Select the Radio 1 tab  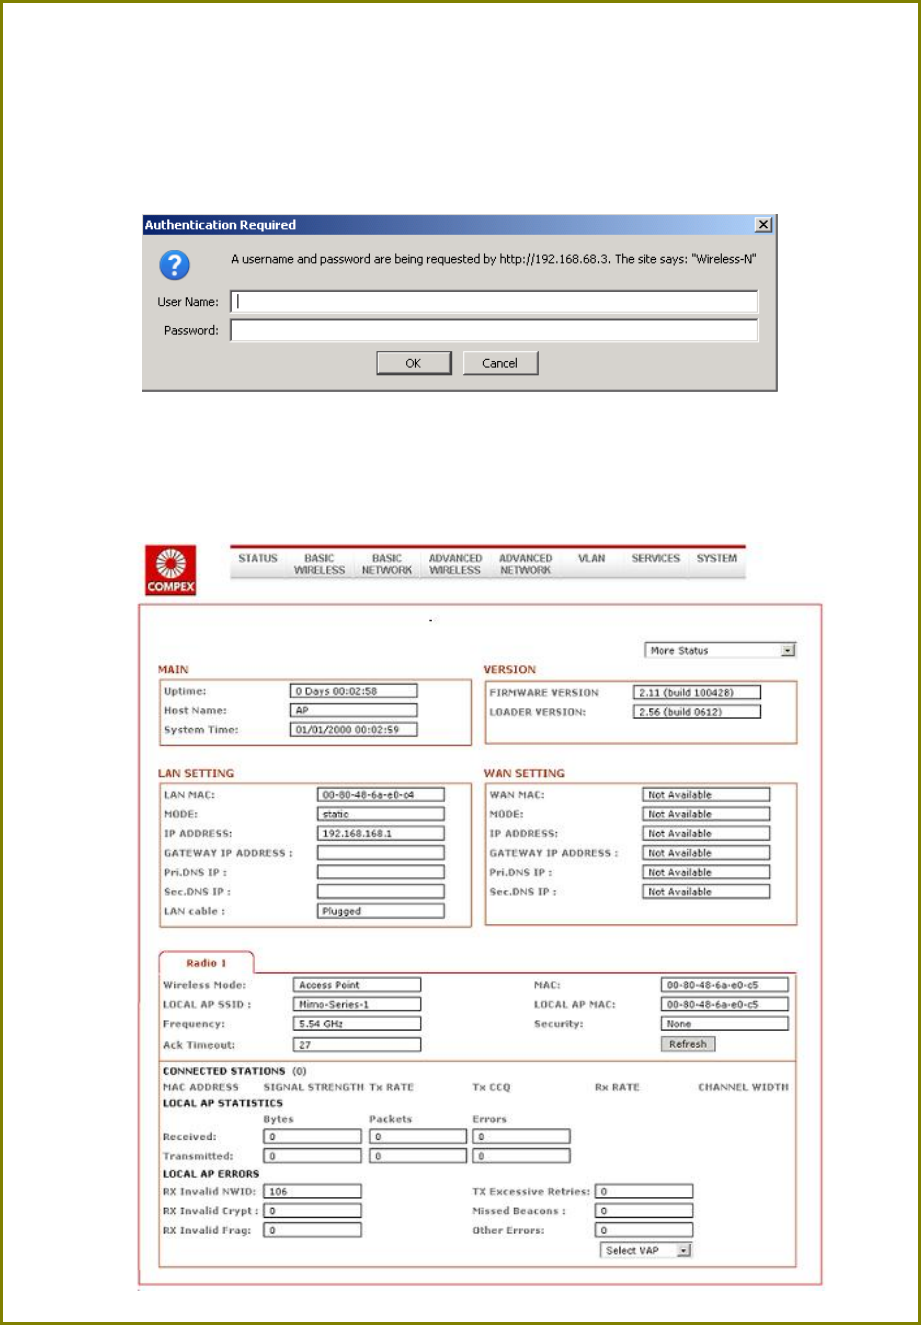[x=206, y=963]
